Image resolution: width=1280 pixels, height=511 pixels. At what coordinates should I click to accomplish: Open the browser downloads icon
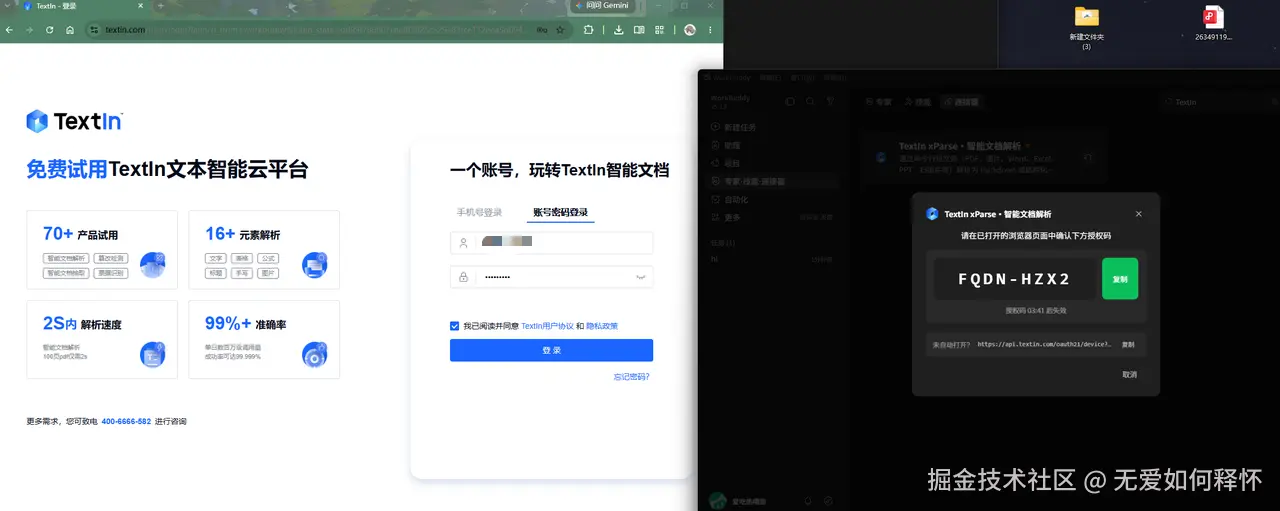tap(620, 30)
